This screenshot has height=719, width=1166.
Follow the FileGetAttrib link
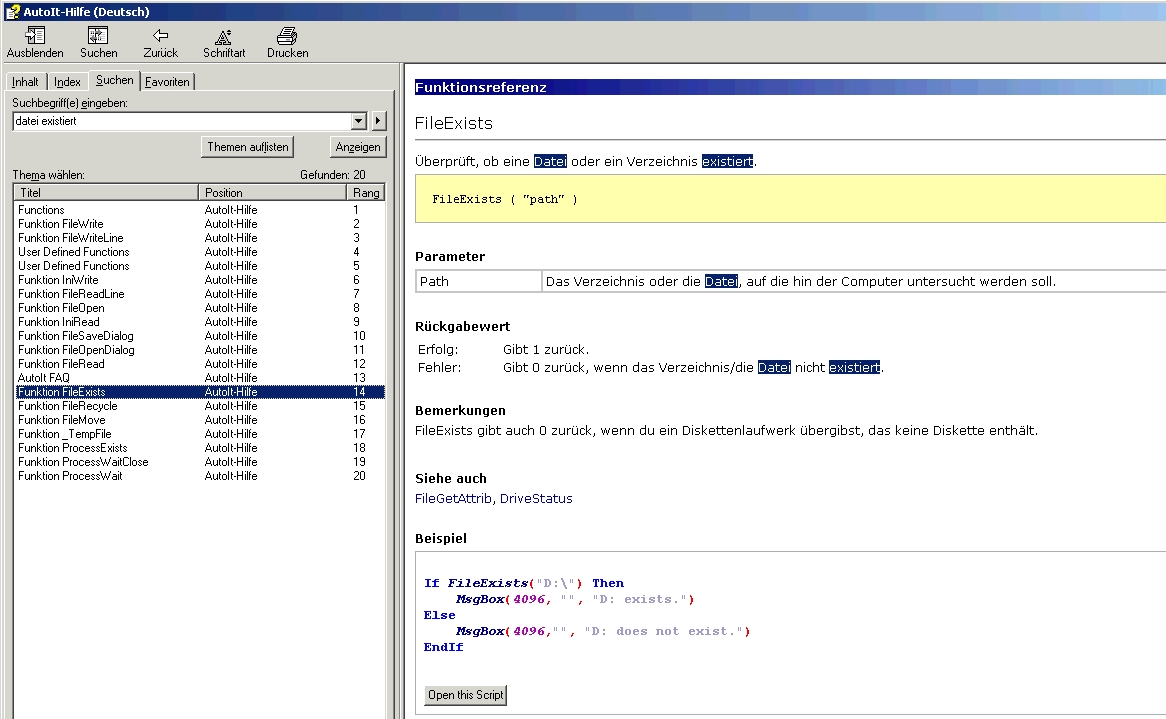453,498
